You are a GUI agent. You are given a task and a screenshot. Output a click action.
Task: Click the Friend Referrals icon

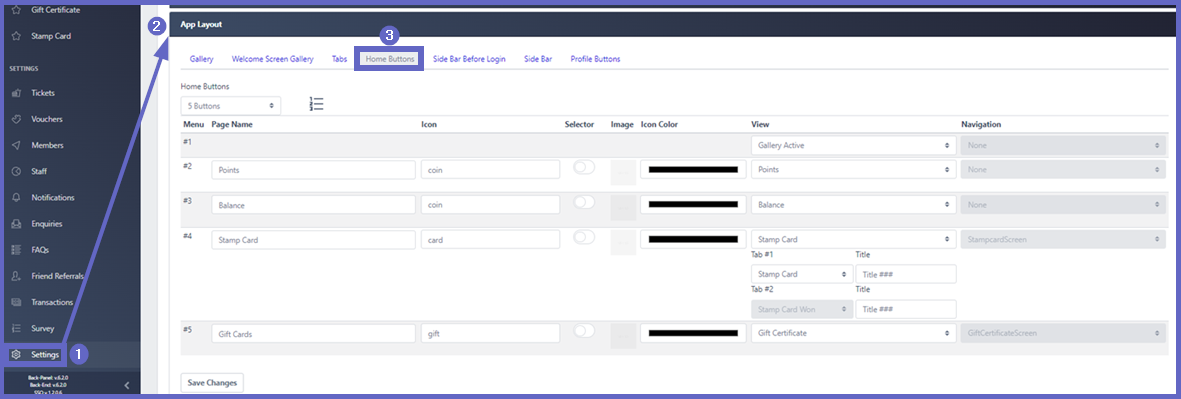coord(17,276)
